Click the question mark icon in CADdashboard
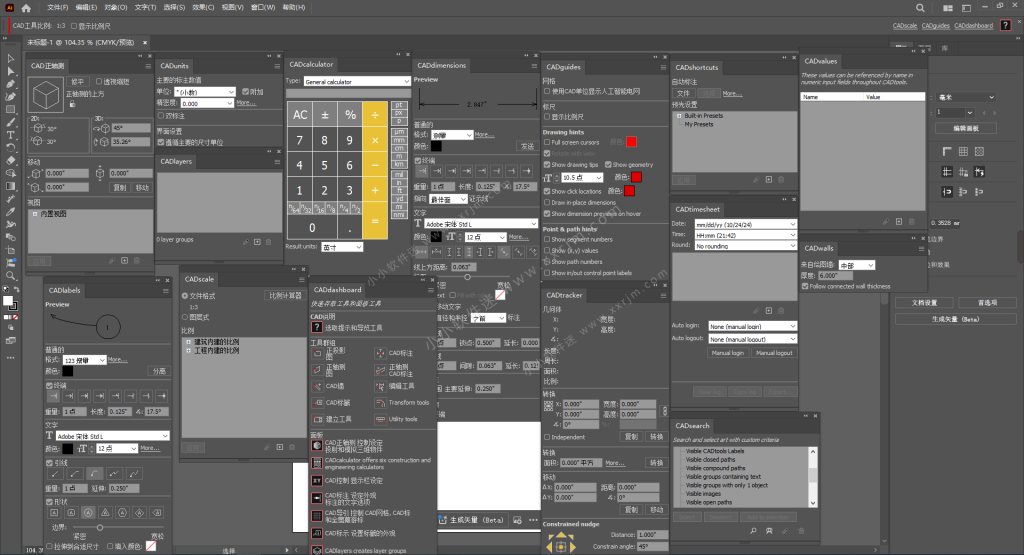 [x=317, y=327]
